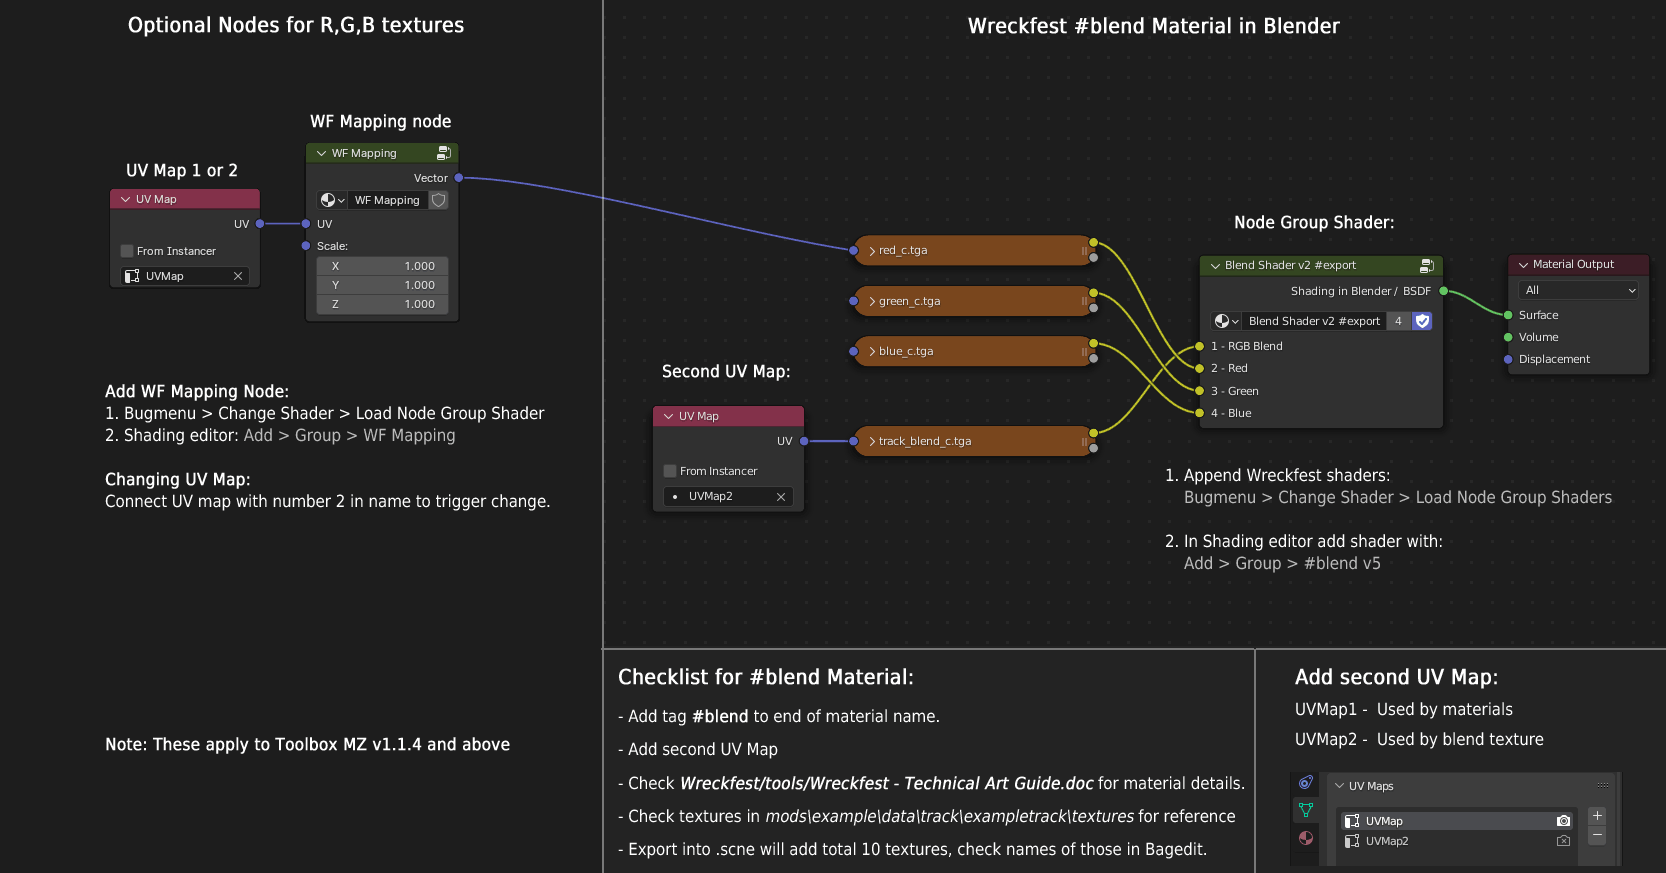Screen dimensions: 1666x873
Task: Expand the green_c.tga image node
Action: pyautogui.click(x=872, y=301)
